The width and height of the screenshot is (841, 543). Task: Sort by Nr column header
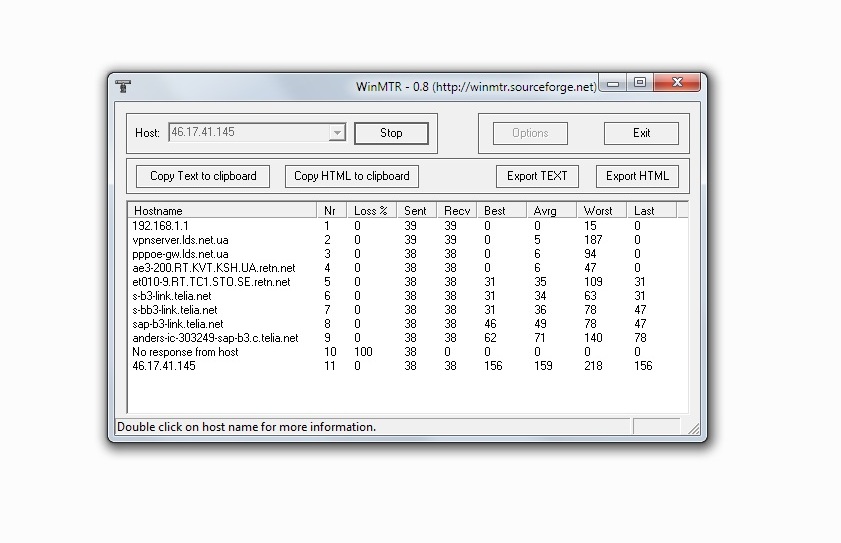click(x=331, y=210)
